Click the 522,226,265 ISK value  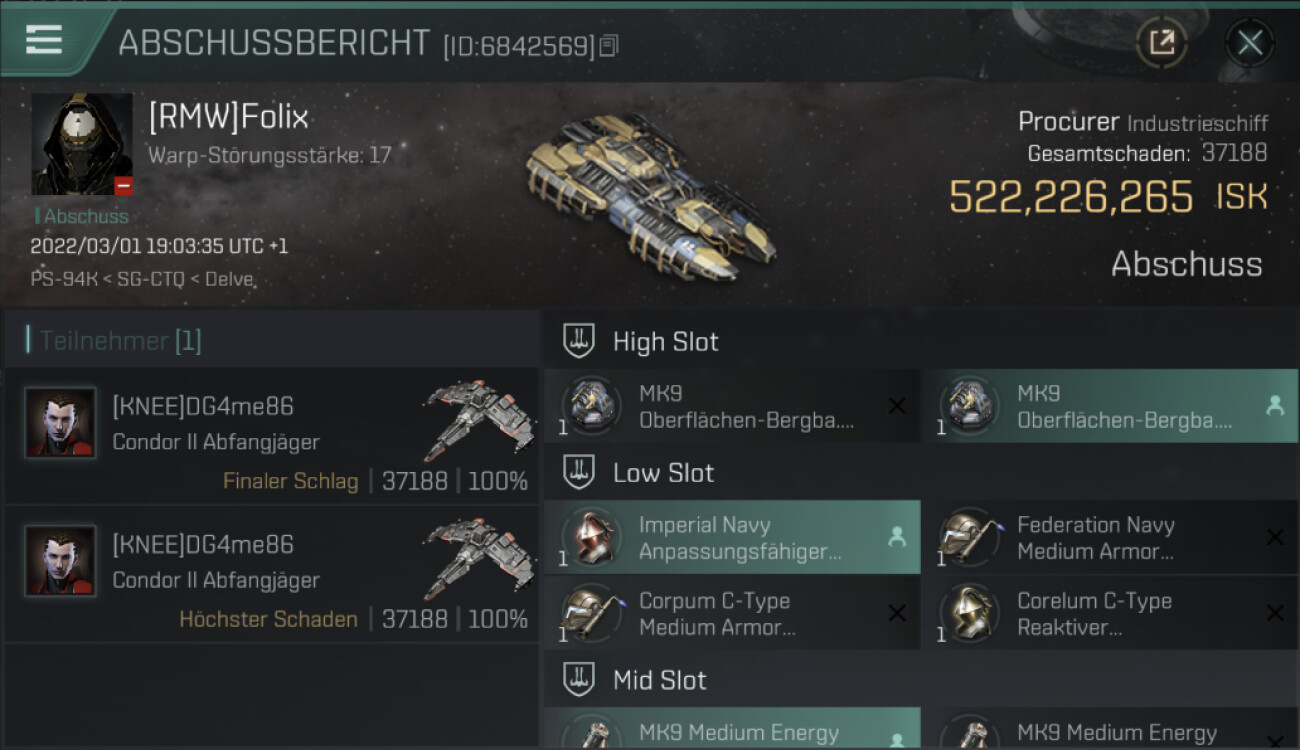(x=1108, y=196)
